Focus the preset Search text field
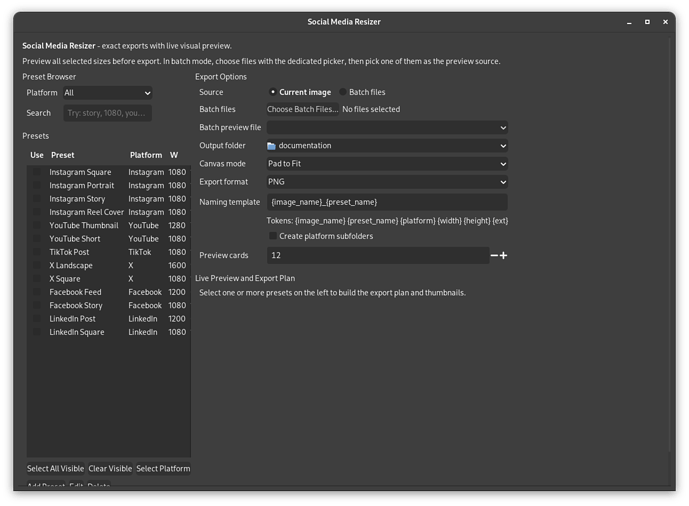Screen dimensions: 689x506 [107, 113]
